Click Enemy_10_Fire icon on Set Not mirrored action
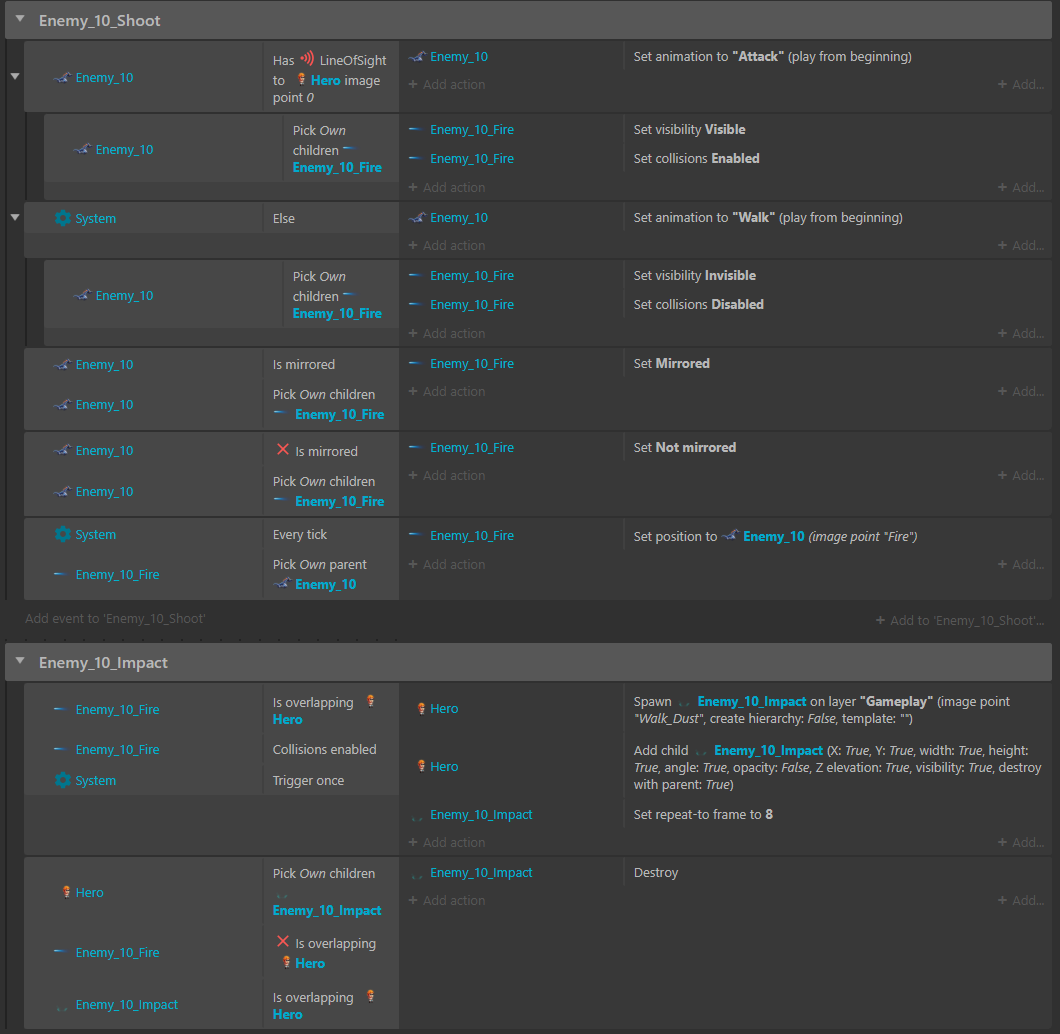Image resolution: width=1060 pixels, height=1034 pixels. [x=418, y=448]
